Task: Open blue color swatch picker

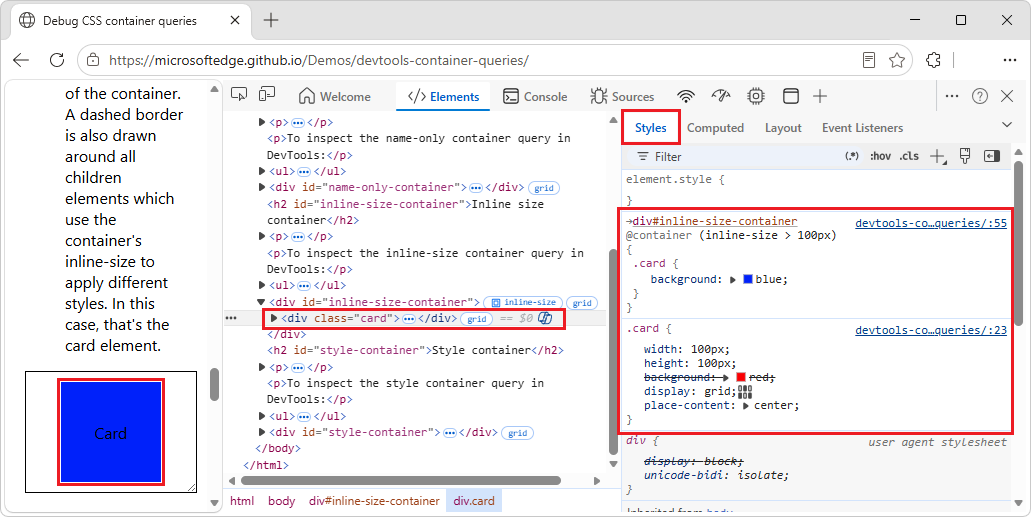Action: [748, 280]
